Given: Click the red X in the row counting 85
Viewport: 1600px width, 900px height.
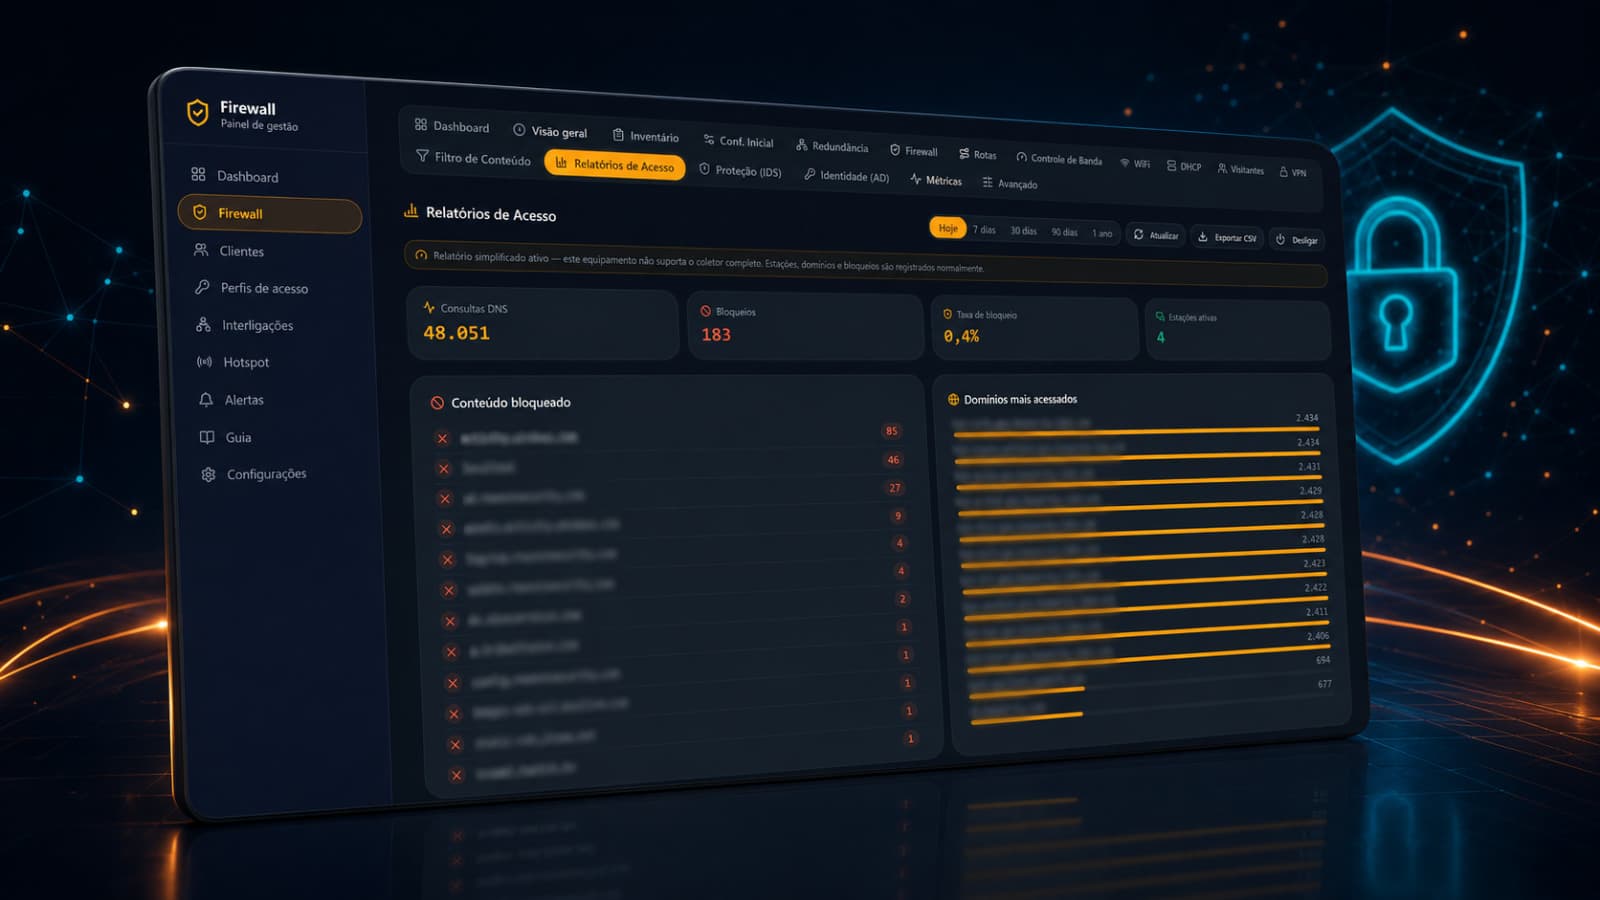Looking at the screenshot, I should (x=442, y=438).
